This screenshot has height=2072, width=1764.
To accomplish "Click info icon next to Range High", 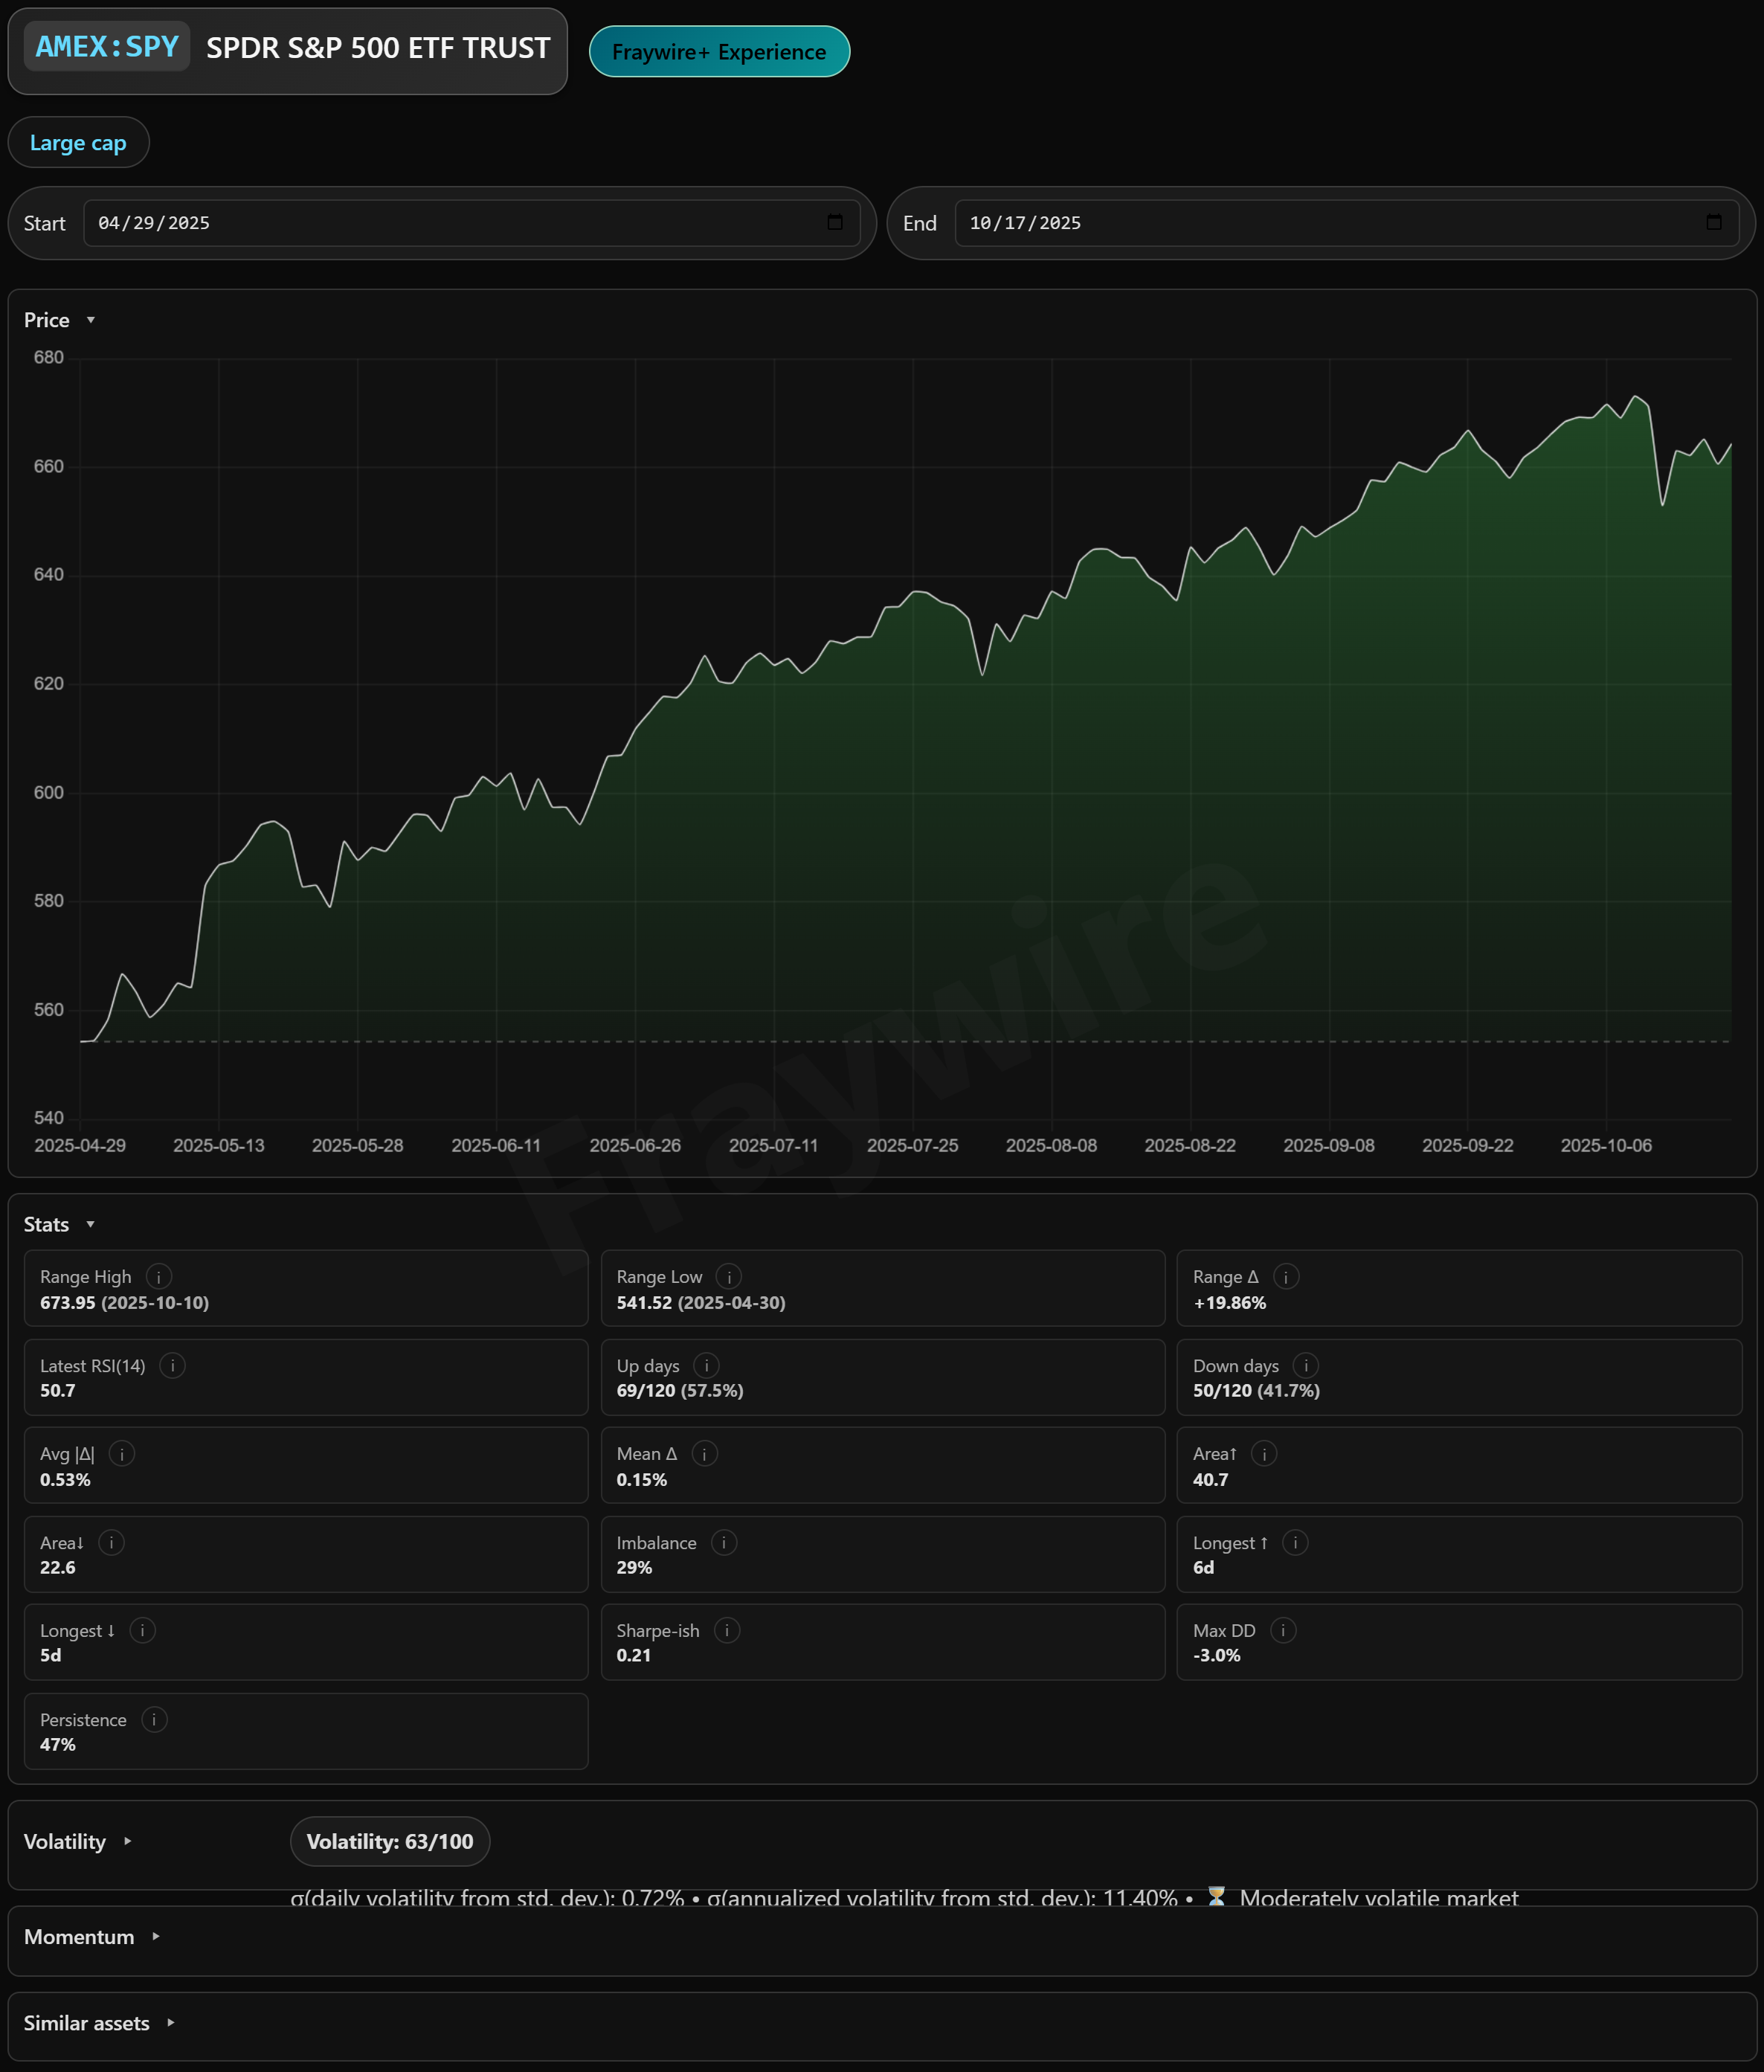I will [x=159, y=1276].
